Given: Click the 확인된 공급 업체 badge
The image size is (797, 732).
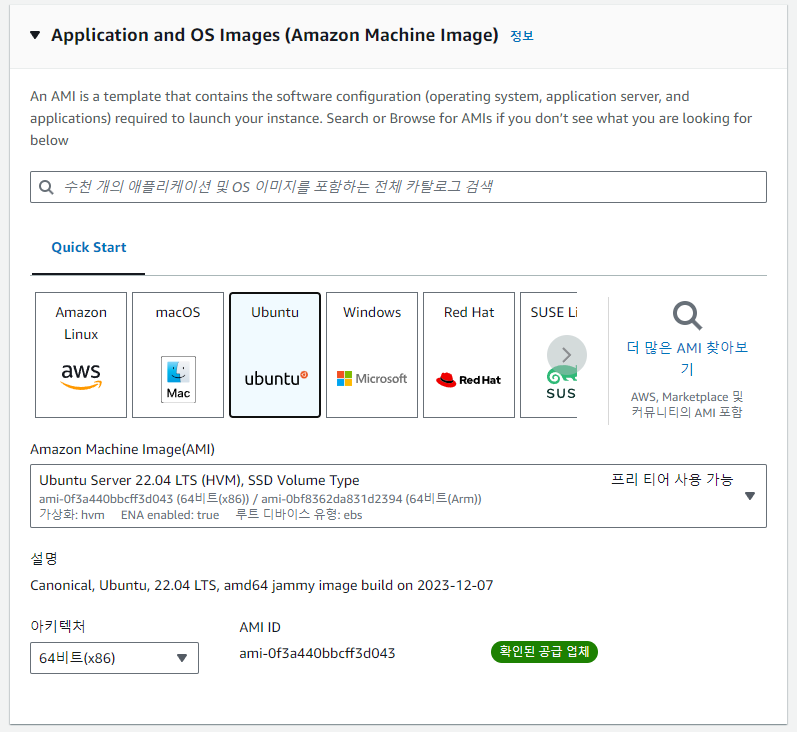Looking at the screenshot, I should click(x=544, y=652).
